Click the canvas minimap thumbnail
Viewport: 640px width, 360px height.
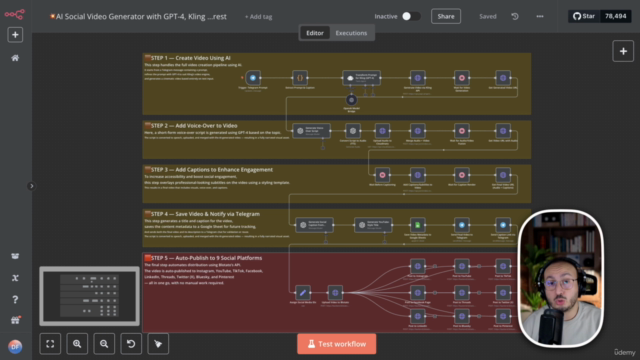pyautogui.click(x=89, y=296)
